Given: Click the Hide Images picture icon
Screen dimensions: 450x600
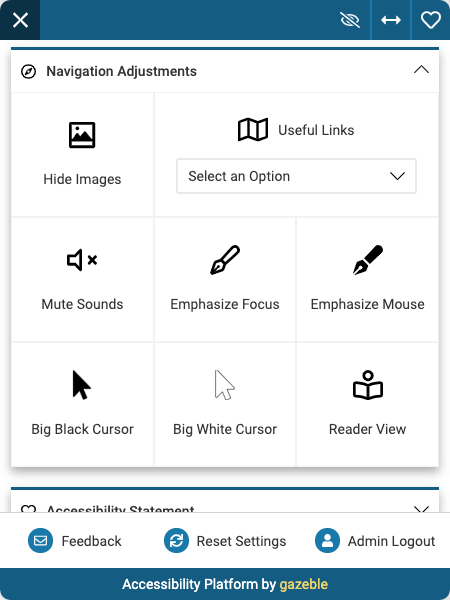Looking at the screenshot, I should click(82, 135).
